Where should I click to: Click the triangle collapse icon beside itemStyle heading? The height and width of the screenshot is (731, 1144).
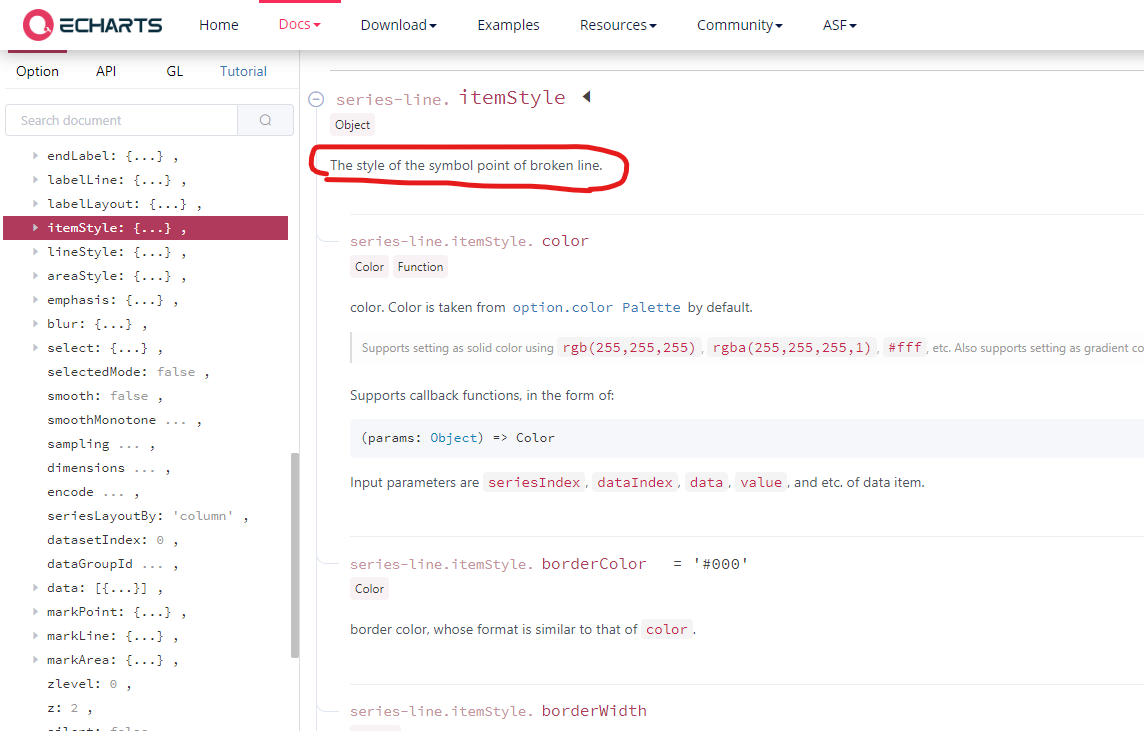coord(586,96)
